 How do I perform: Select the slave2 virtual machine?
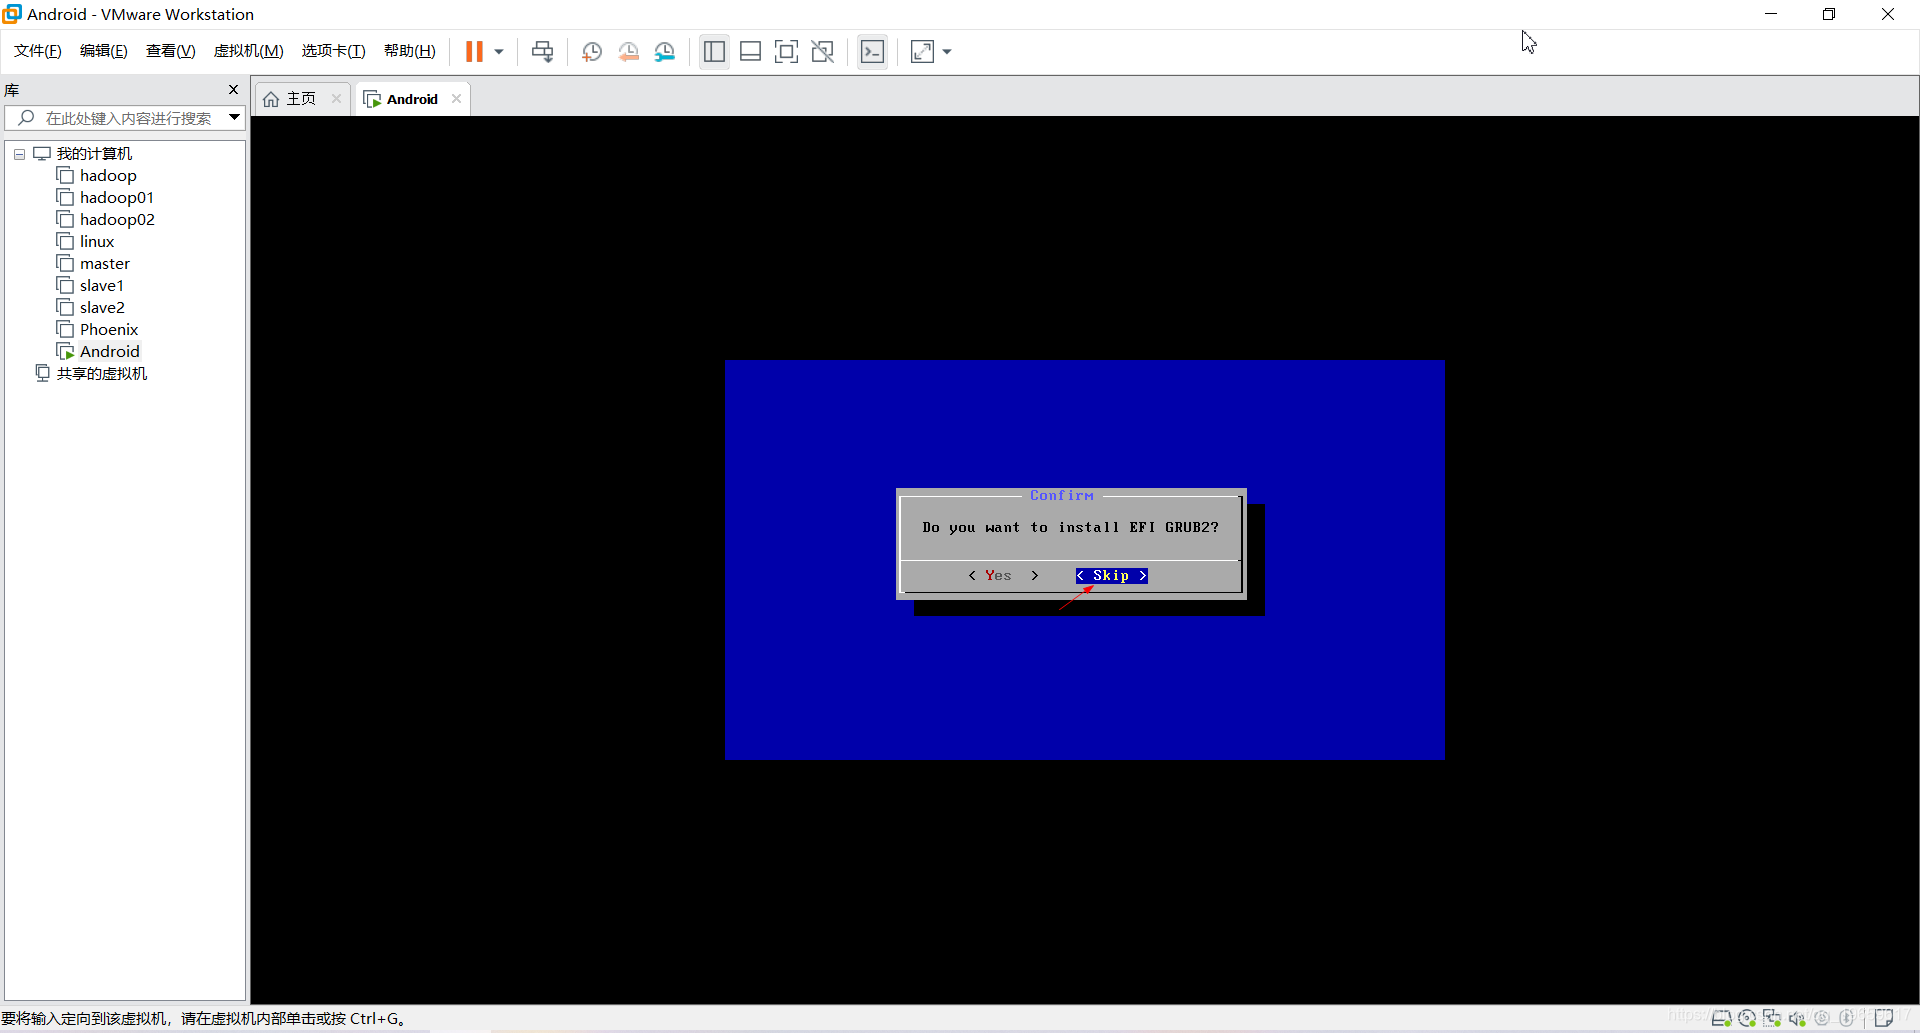click(102, 308)
